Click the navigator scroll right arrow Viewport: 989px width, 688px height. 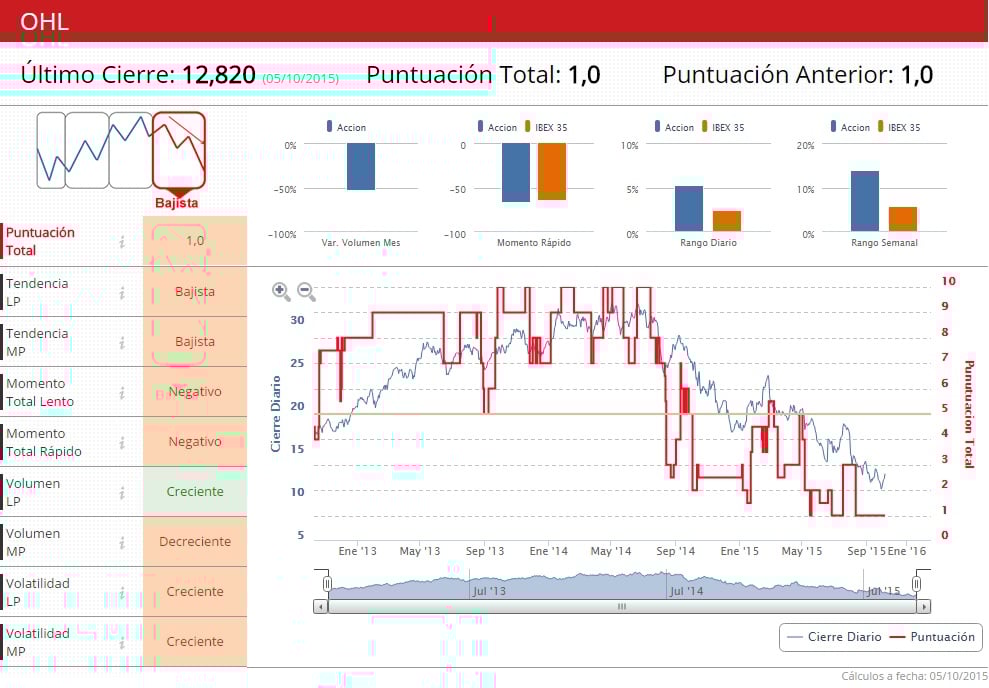tap(924, 607)
